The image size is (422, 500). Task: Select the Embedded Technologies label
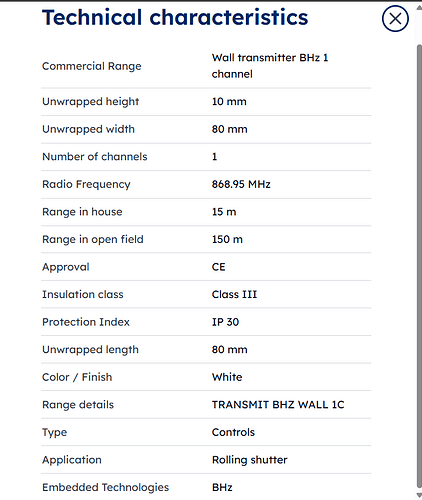105,488
